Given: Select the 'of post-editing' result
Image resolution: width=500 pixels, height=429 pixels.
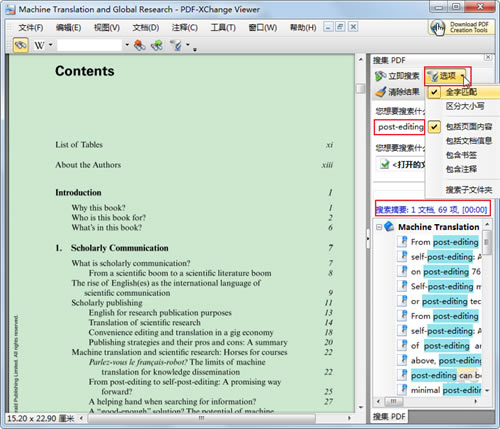Looking at the screenshot, I should pos(446,346).
